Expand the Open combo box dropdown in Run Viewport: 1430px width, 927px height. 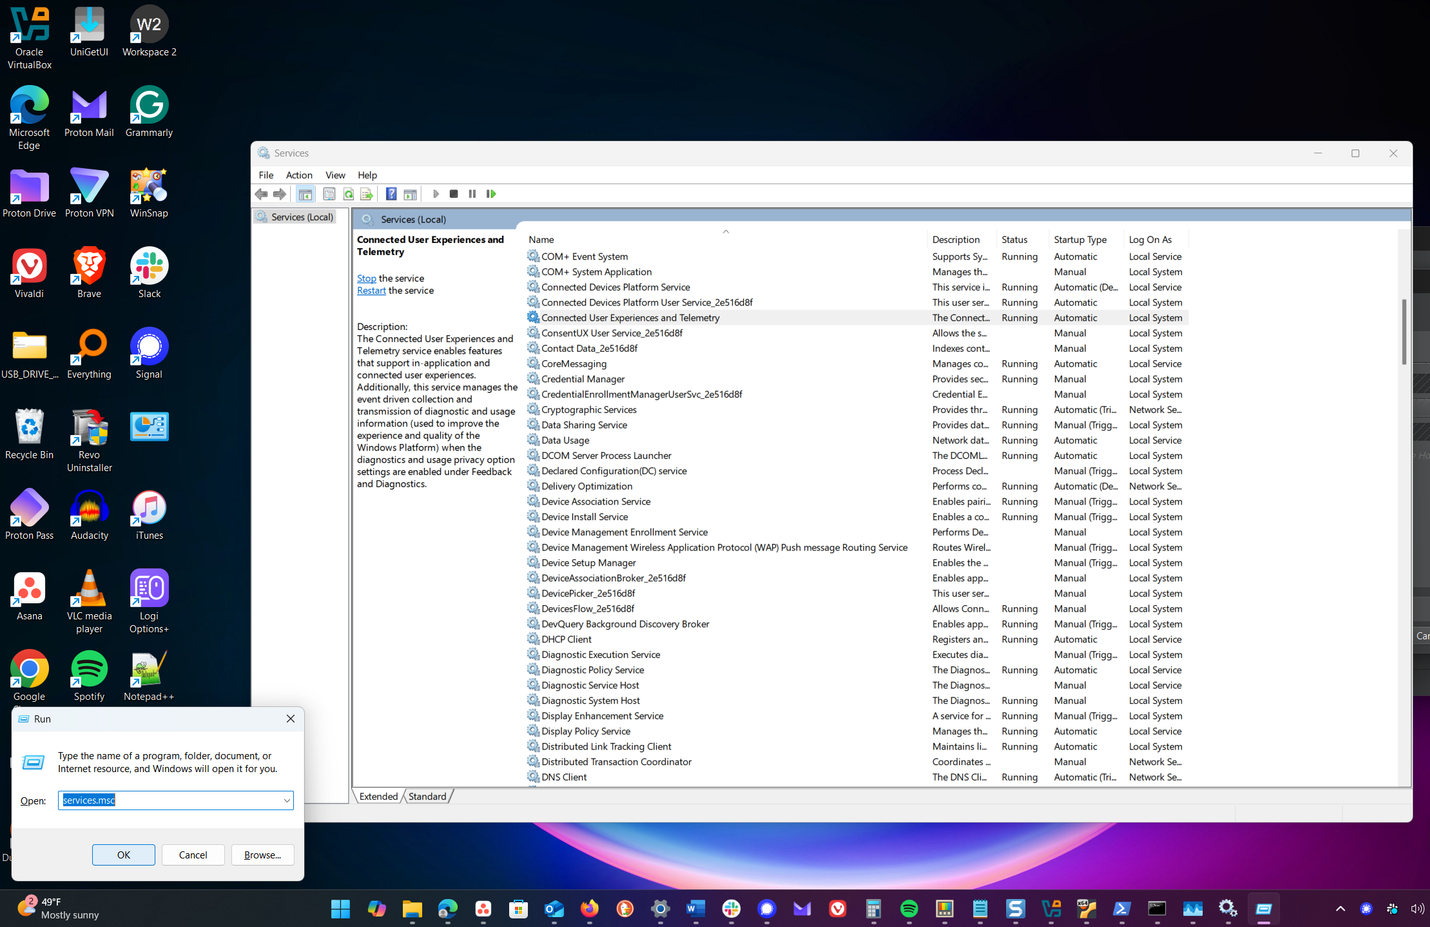(x=286, y=801)
